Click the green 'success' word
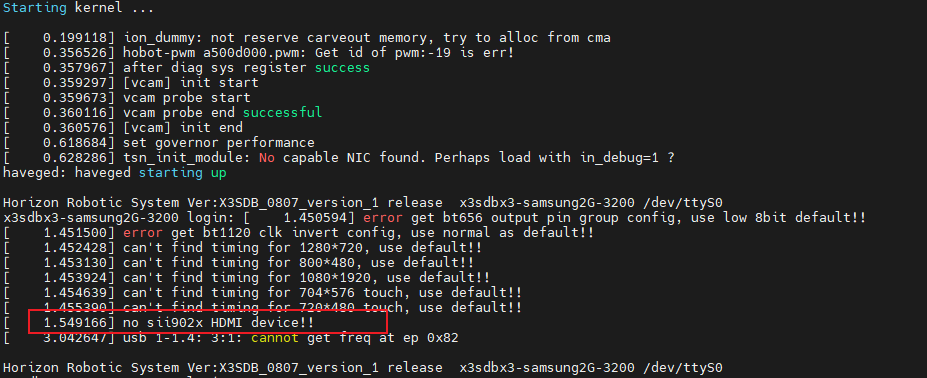This screenshot has width=927, height=378. [x=342, y=67]
